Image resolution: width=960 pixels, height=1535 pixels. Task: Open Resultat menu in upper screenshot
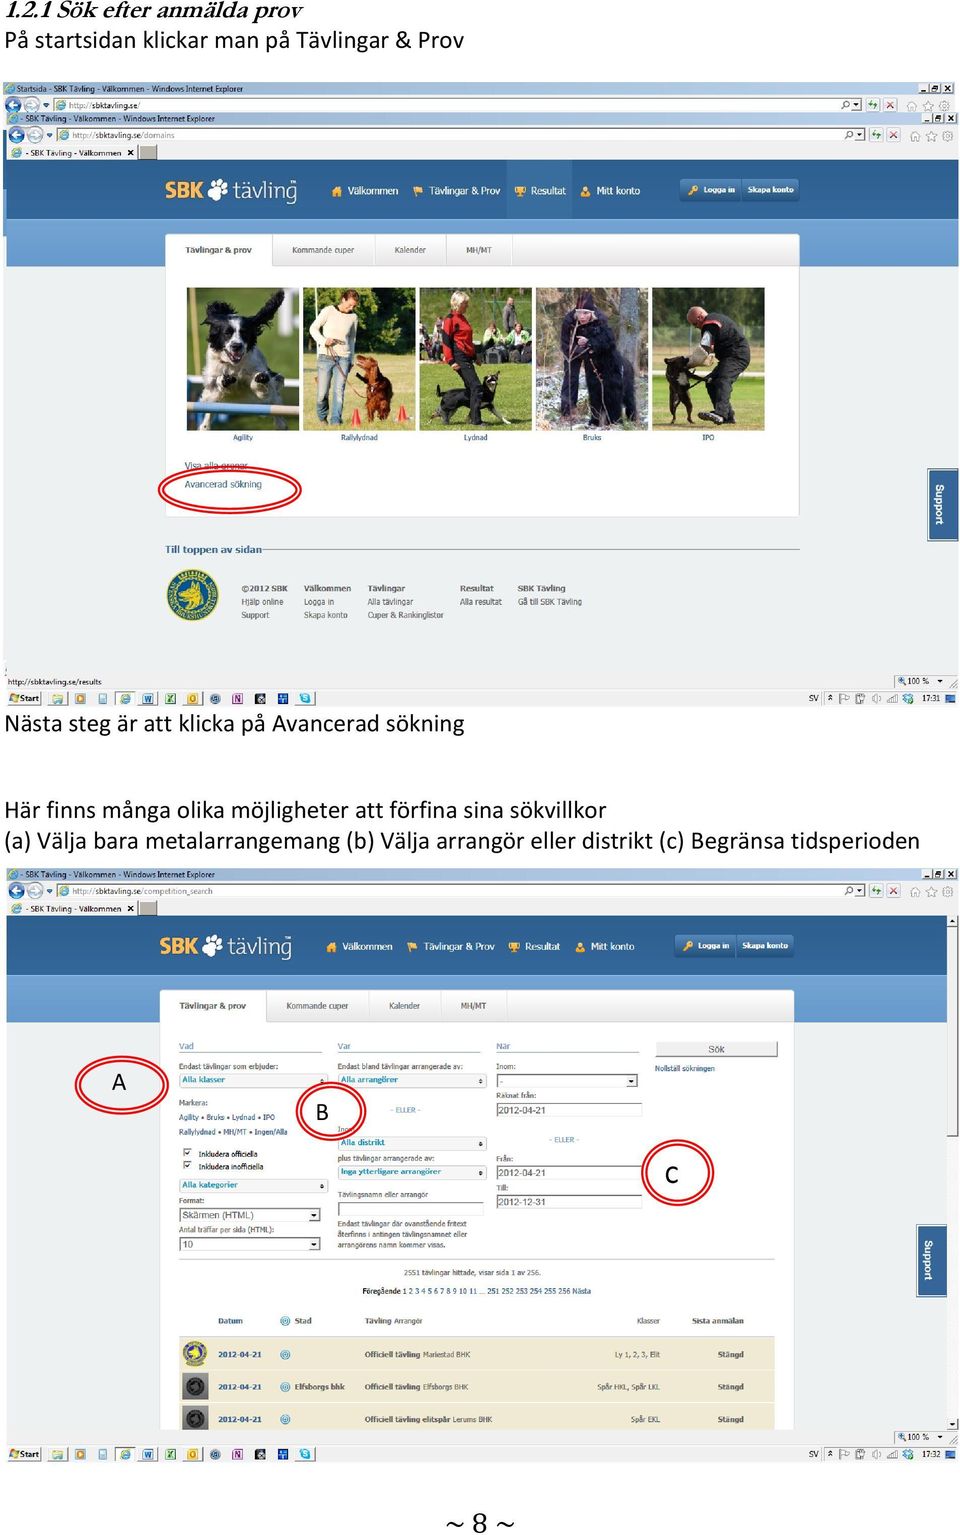click(540, 190)
